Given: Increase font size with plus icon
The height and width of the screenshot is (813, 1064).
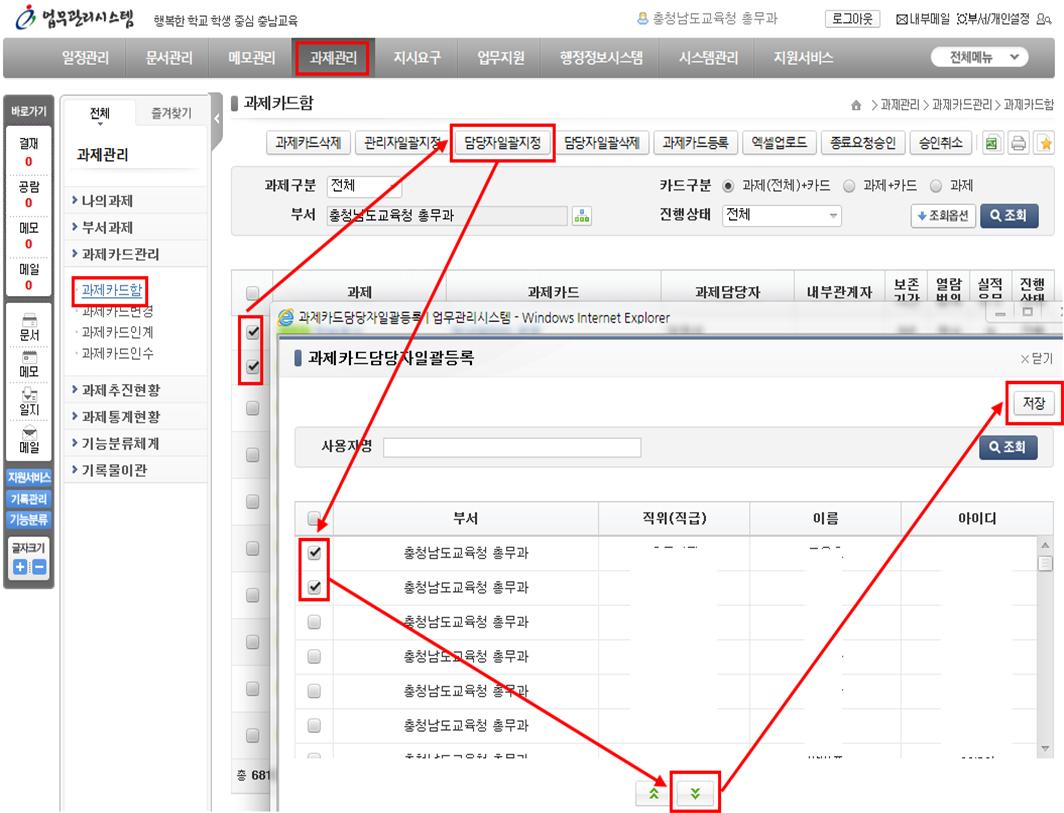Looking at the screenshot, I should click(x=20, y=567).
